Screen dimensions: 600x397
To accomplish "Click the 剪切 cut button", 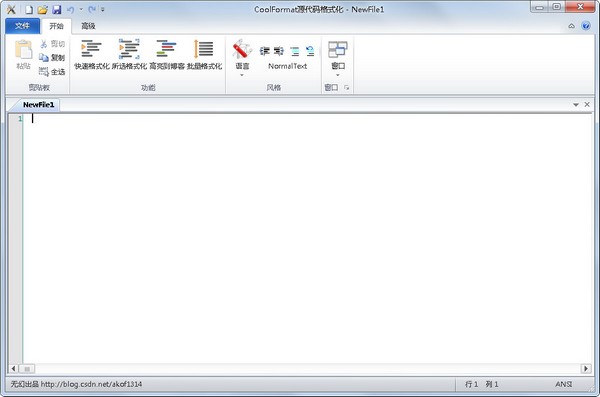I will pos(52,44).
